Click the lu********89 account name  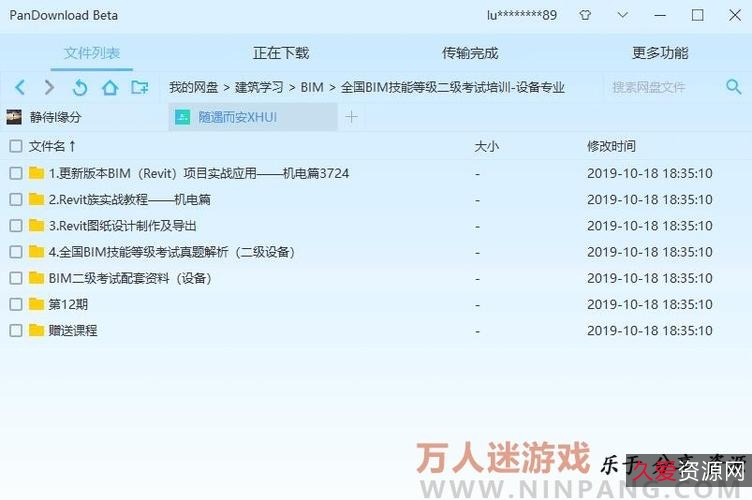(x=522, y=15)
